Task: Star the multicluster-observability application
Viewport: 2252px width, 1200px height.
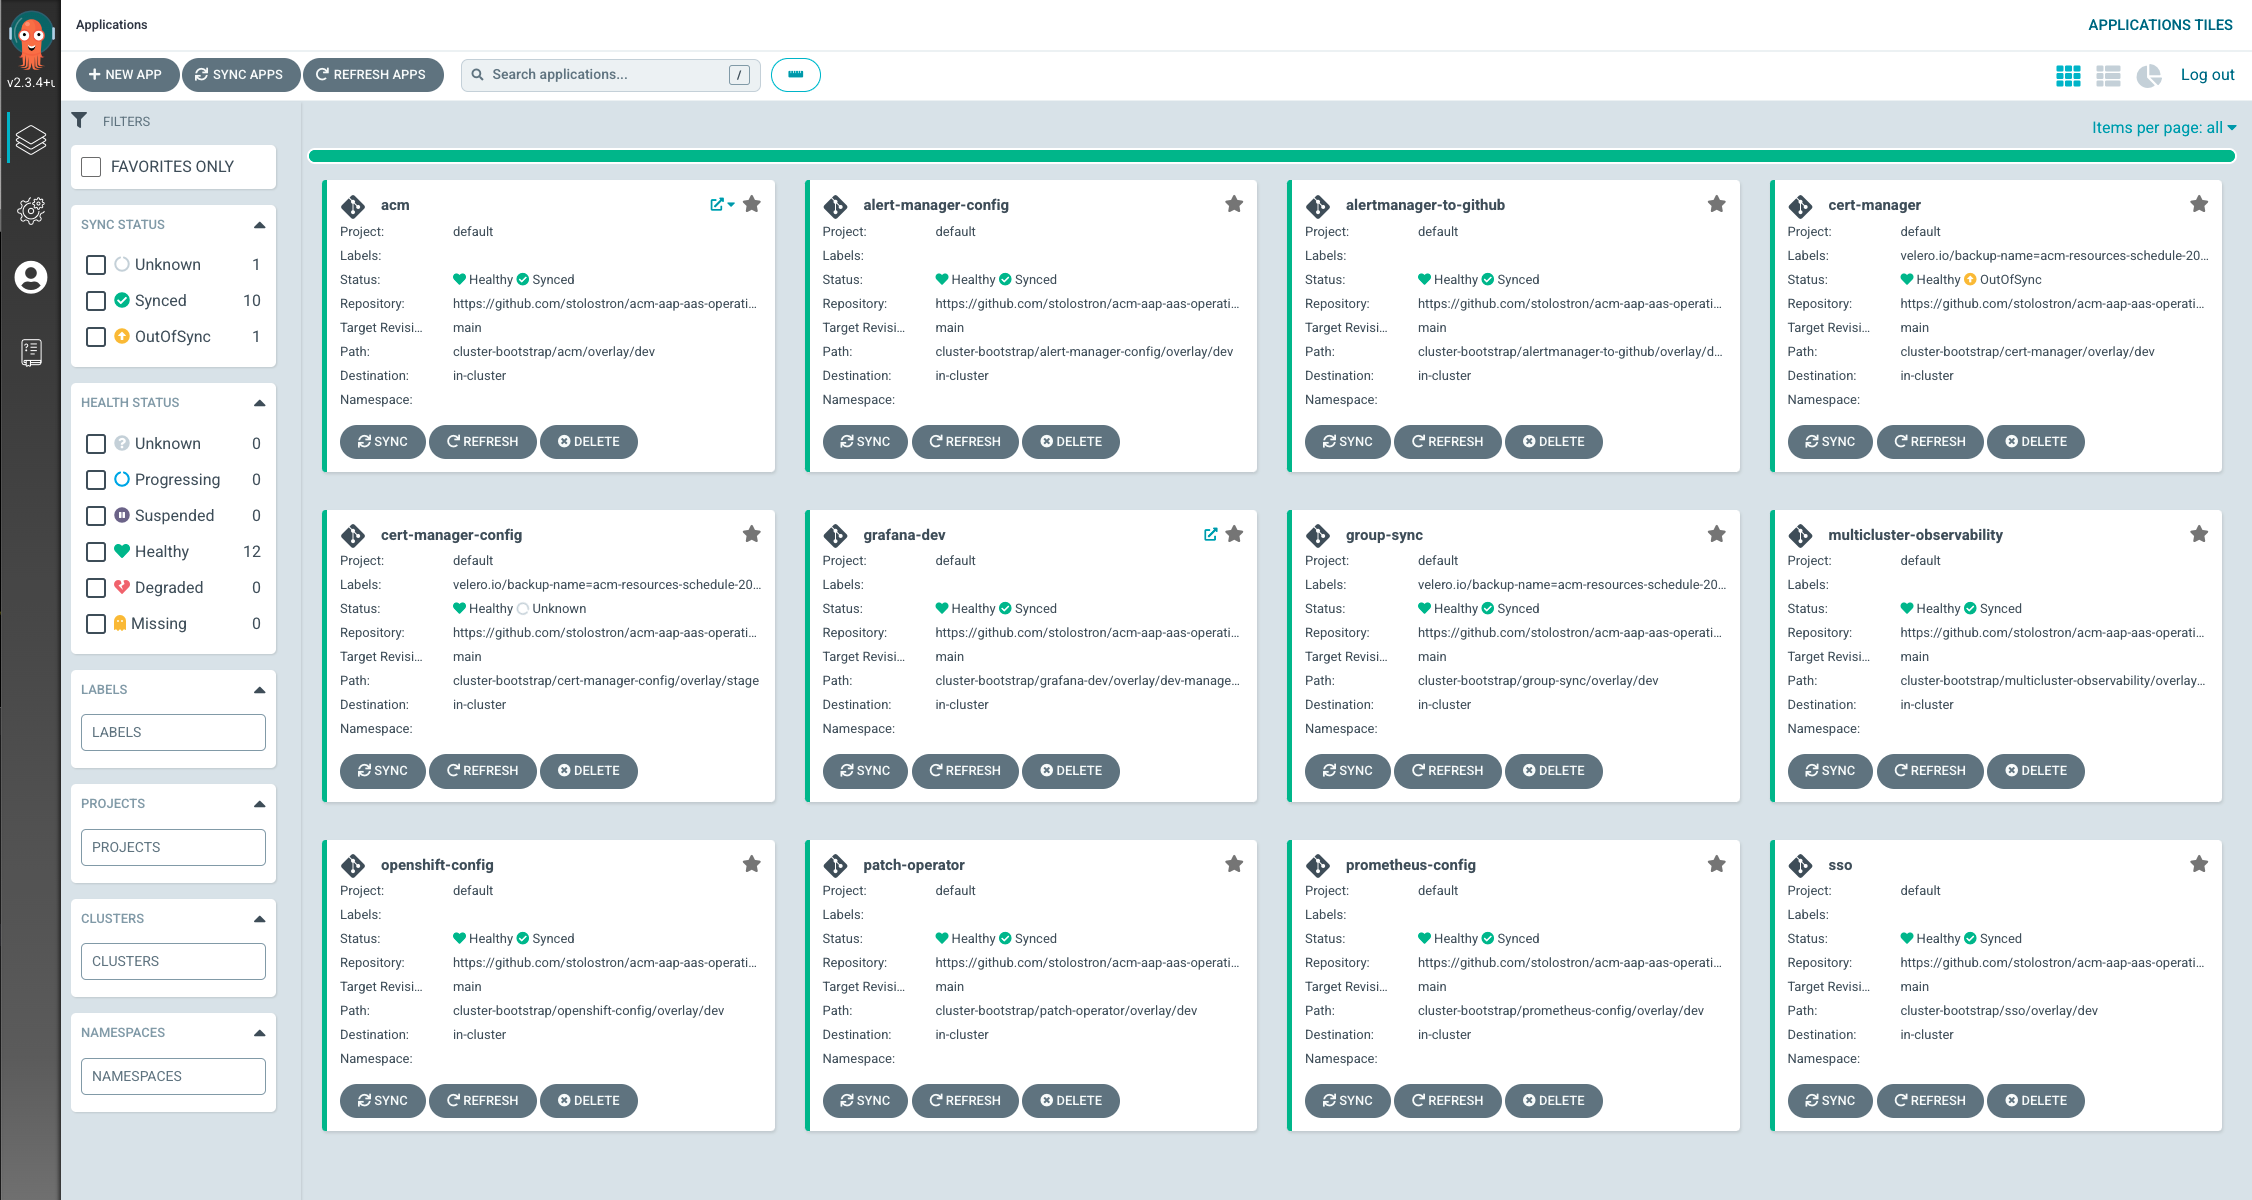Action: click(x=2199, y=534)
